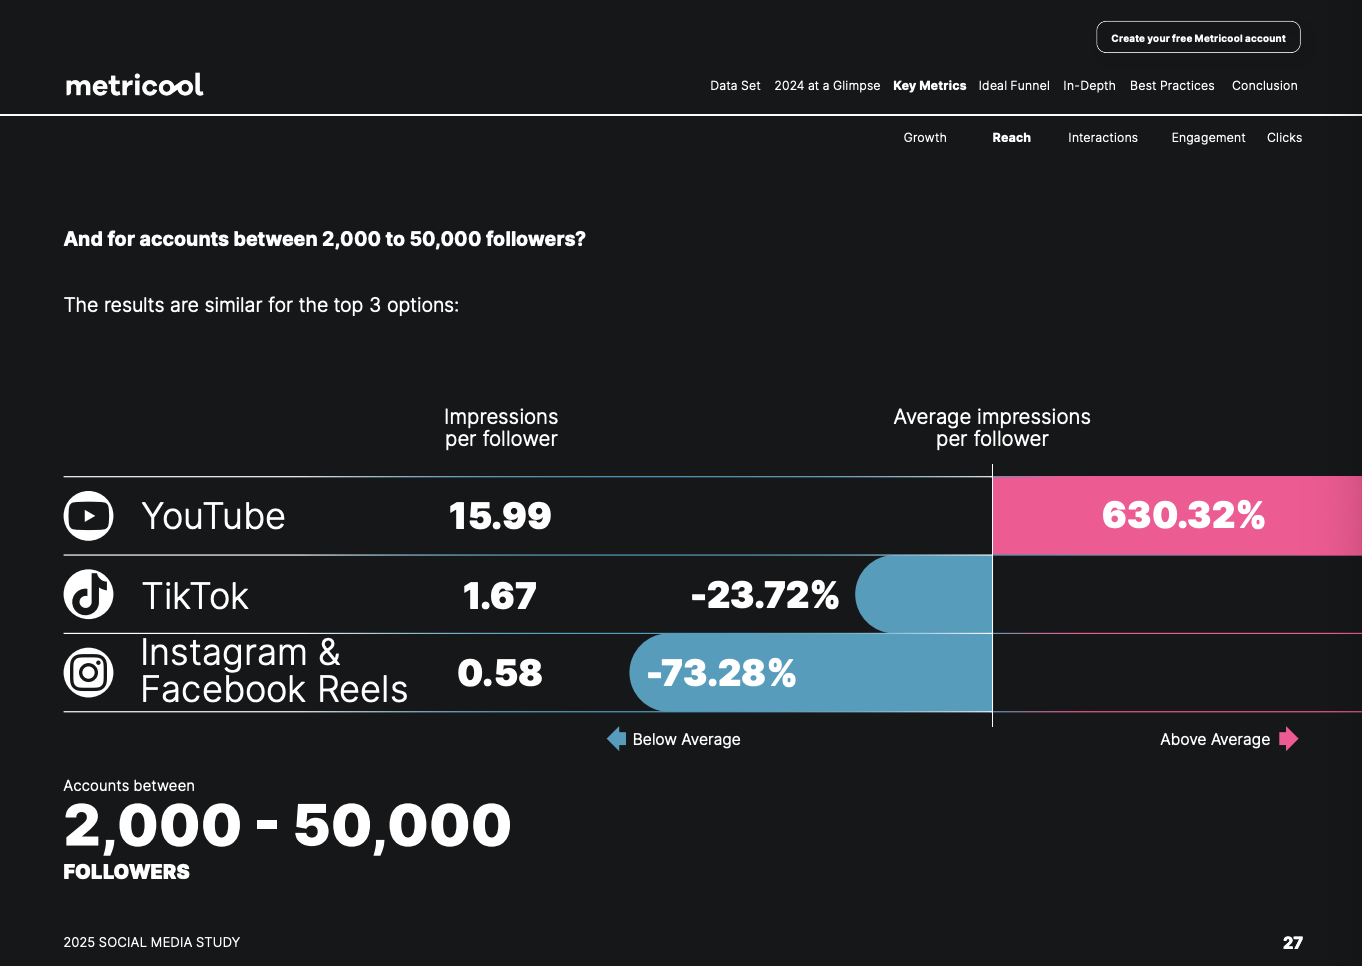Screen dimensions: 1362x966
Task: Click the TikTok logo icon
Action: [89, 595]
